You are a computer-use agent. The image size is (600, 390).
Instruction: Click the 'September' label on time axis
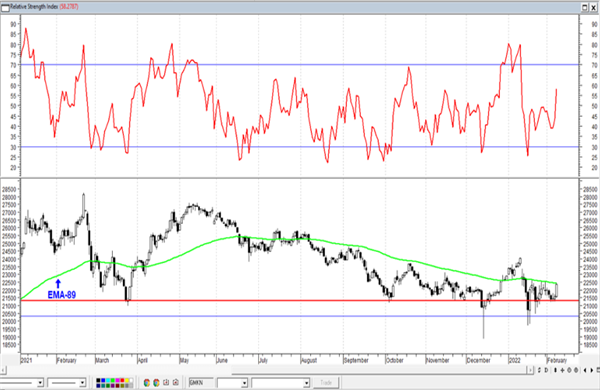(356, 361)
